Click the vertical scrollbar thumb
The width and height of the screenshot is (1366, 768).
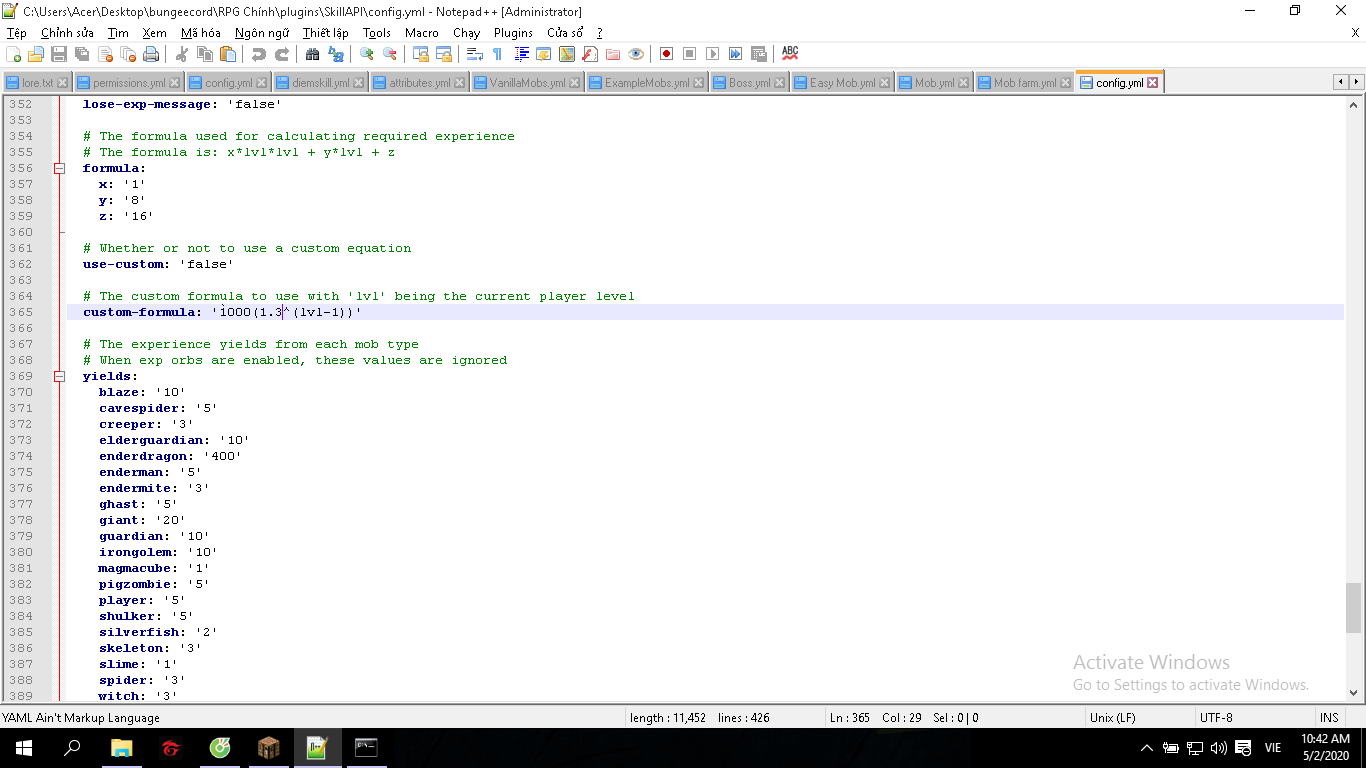1353,608
